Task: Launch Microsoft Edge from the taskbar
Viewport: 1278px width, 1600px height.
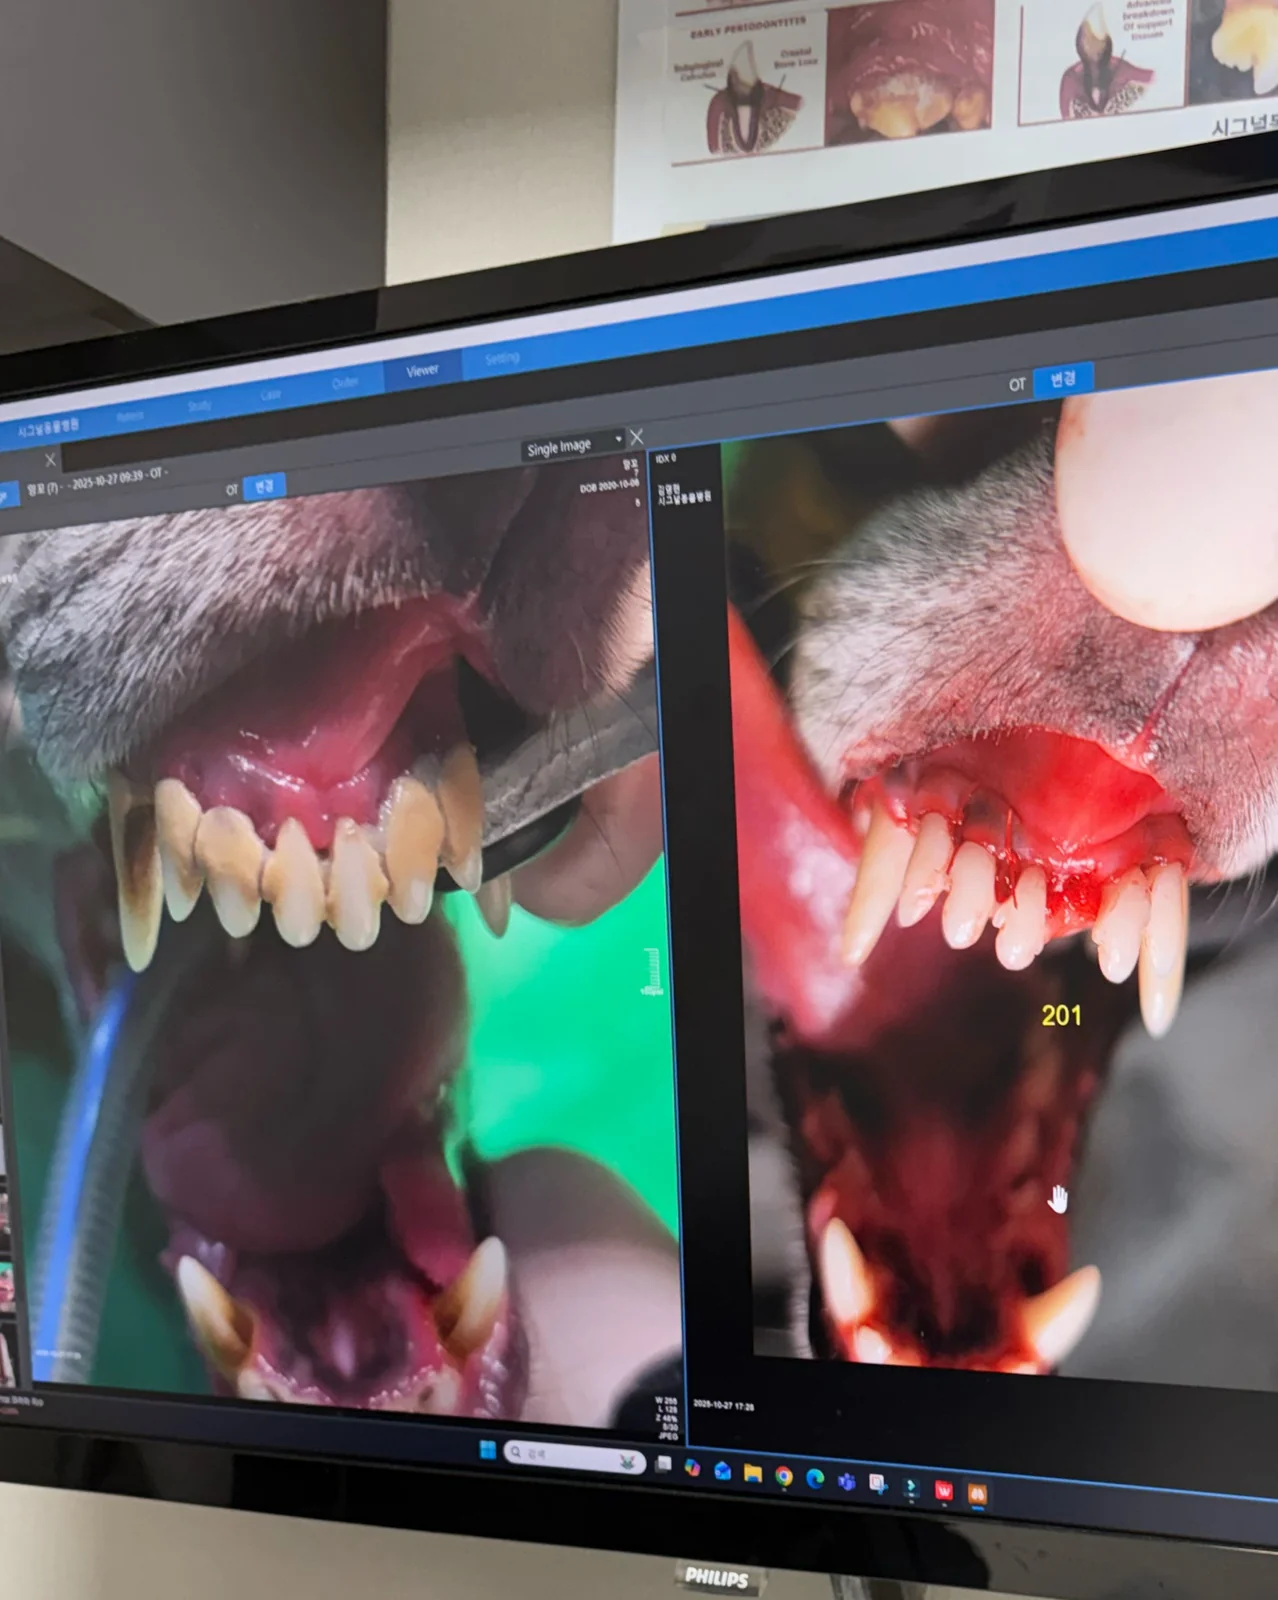Action: [x=815, y=1480]
